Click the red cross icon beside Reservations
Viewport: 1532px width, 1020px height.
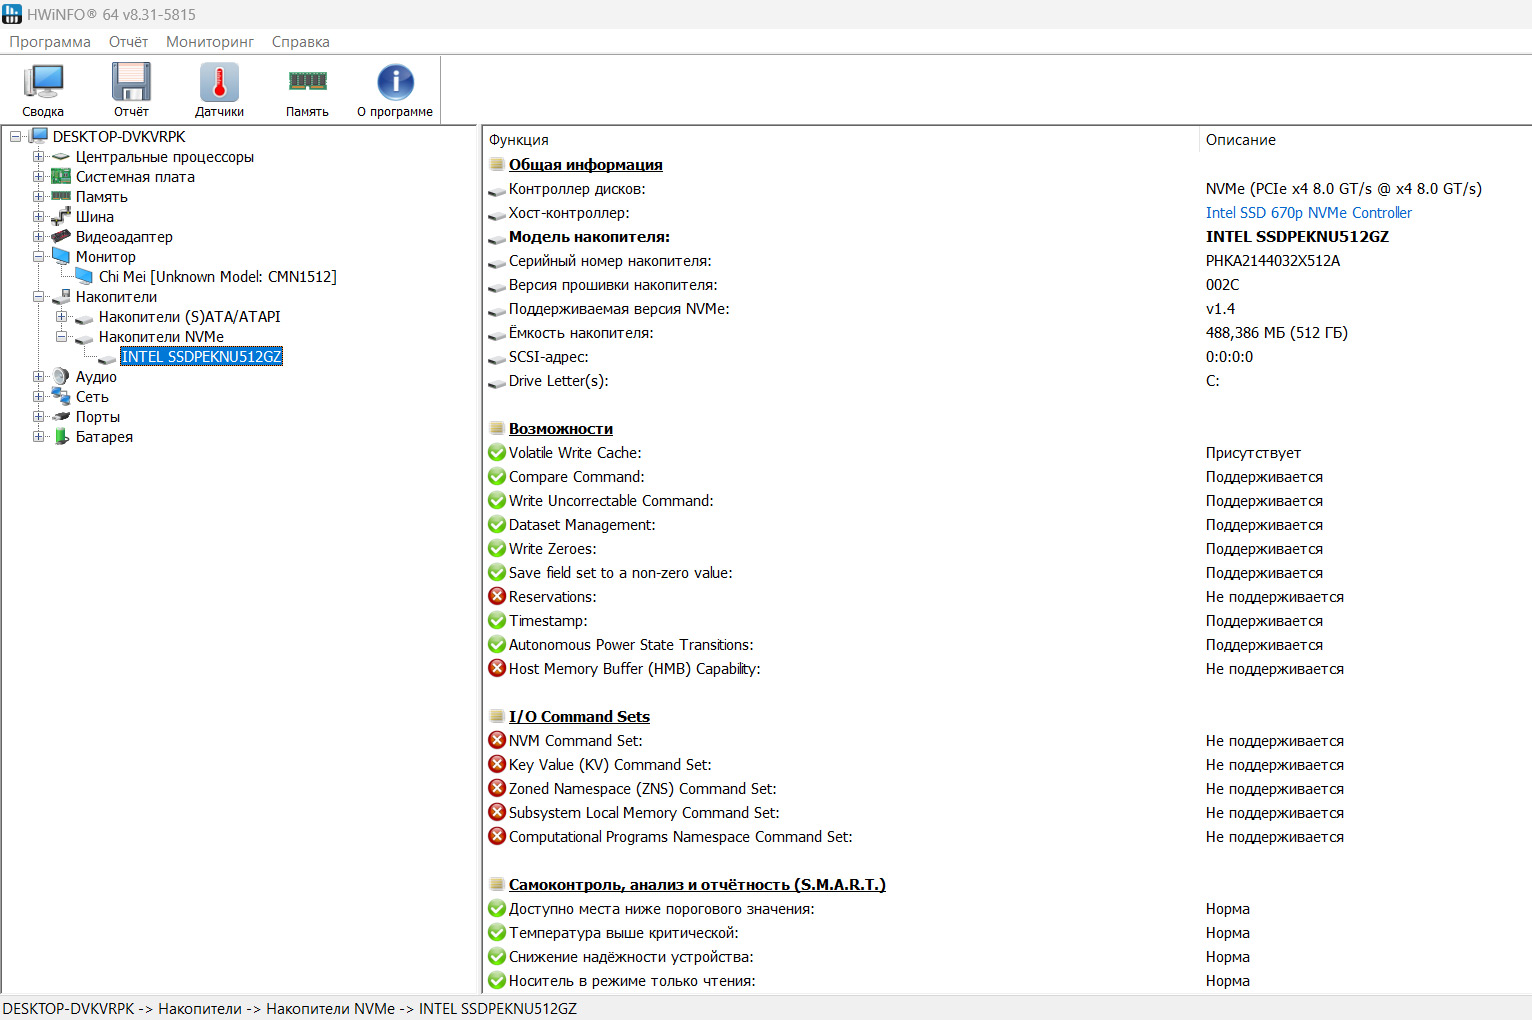tap(497, 597)
